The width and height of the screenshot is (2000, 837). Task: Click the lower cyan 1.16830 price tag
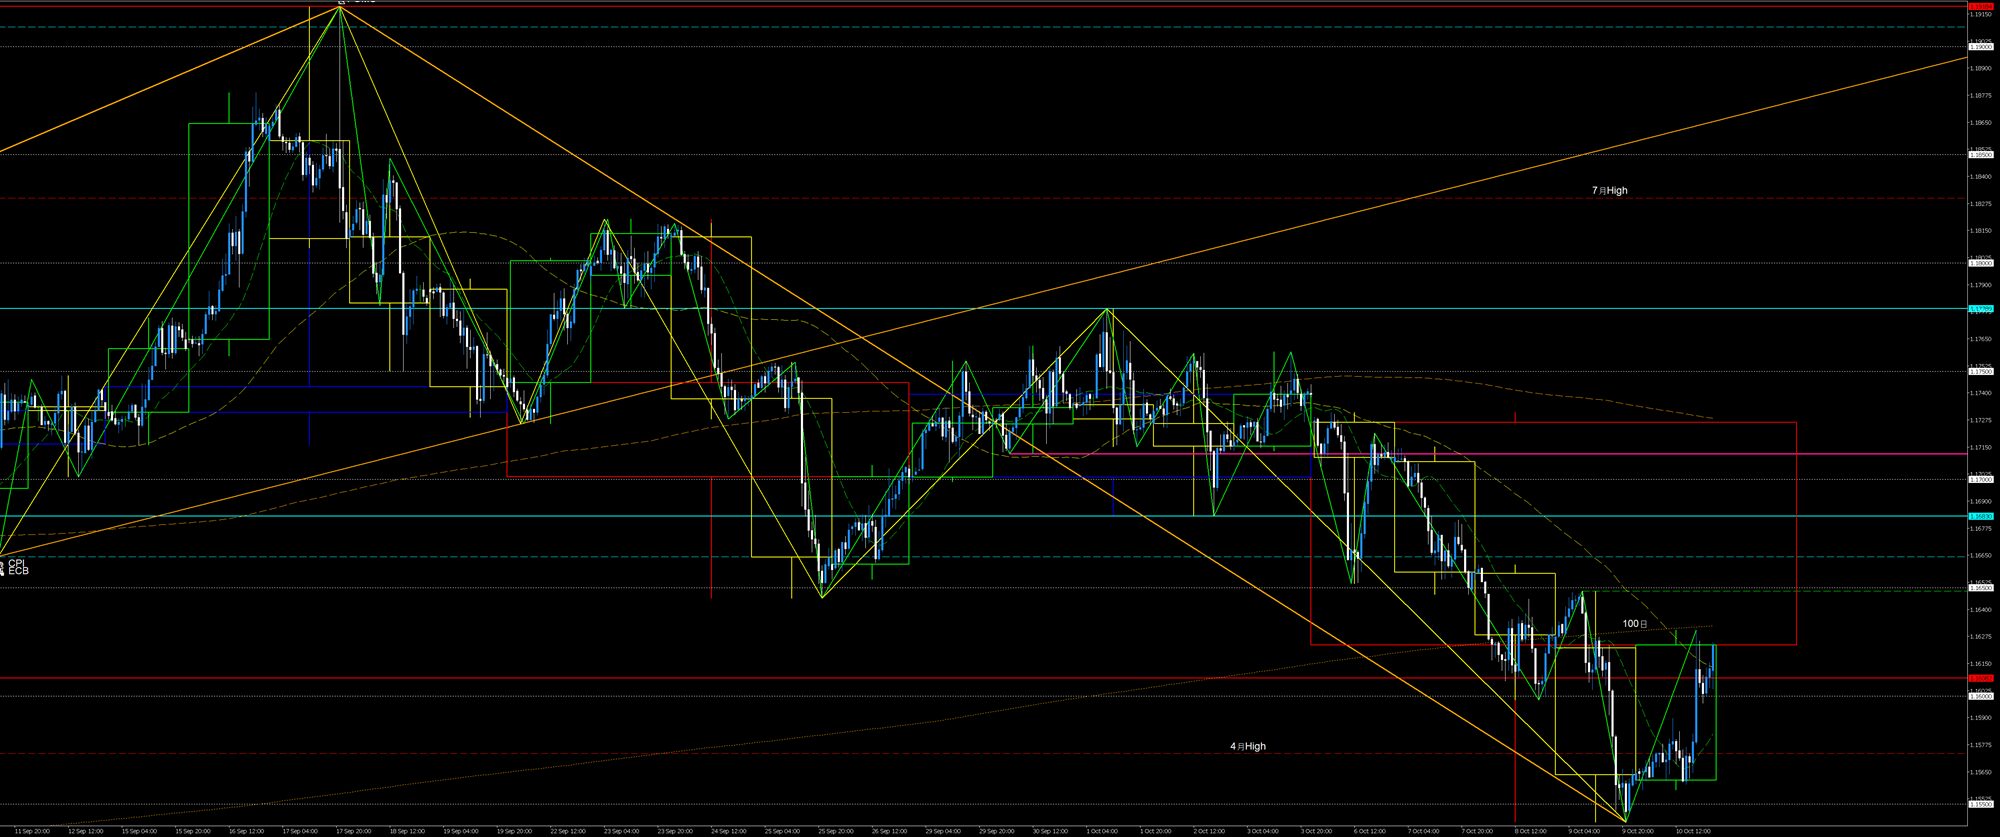pyautogui.click(x=1980, y=516)
